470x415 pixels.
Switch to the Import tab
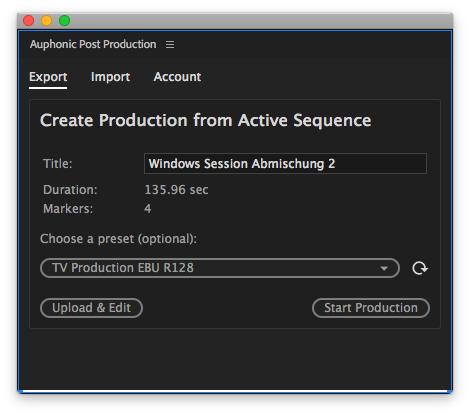tap(110, 77)
